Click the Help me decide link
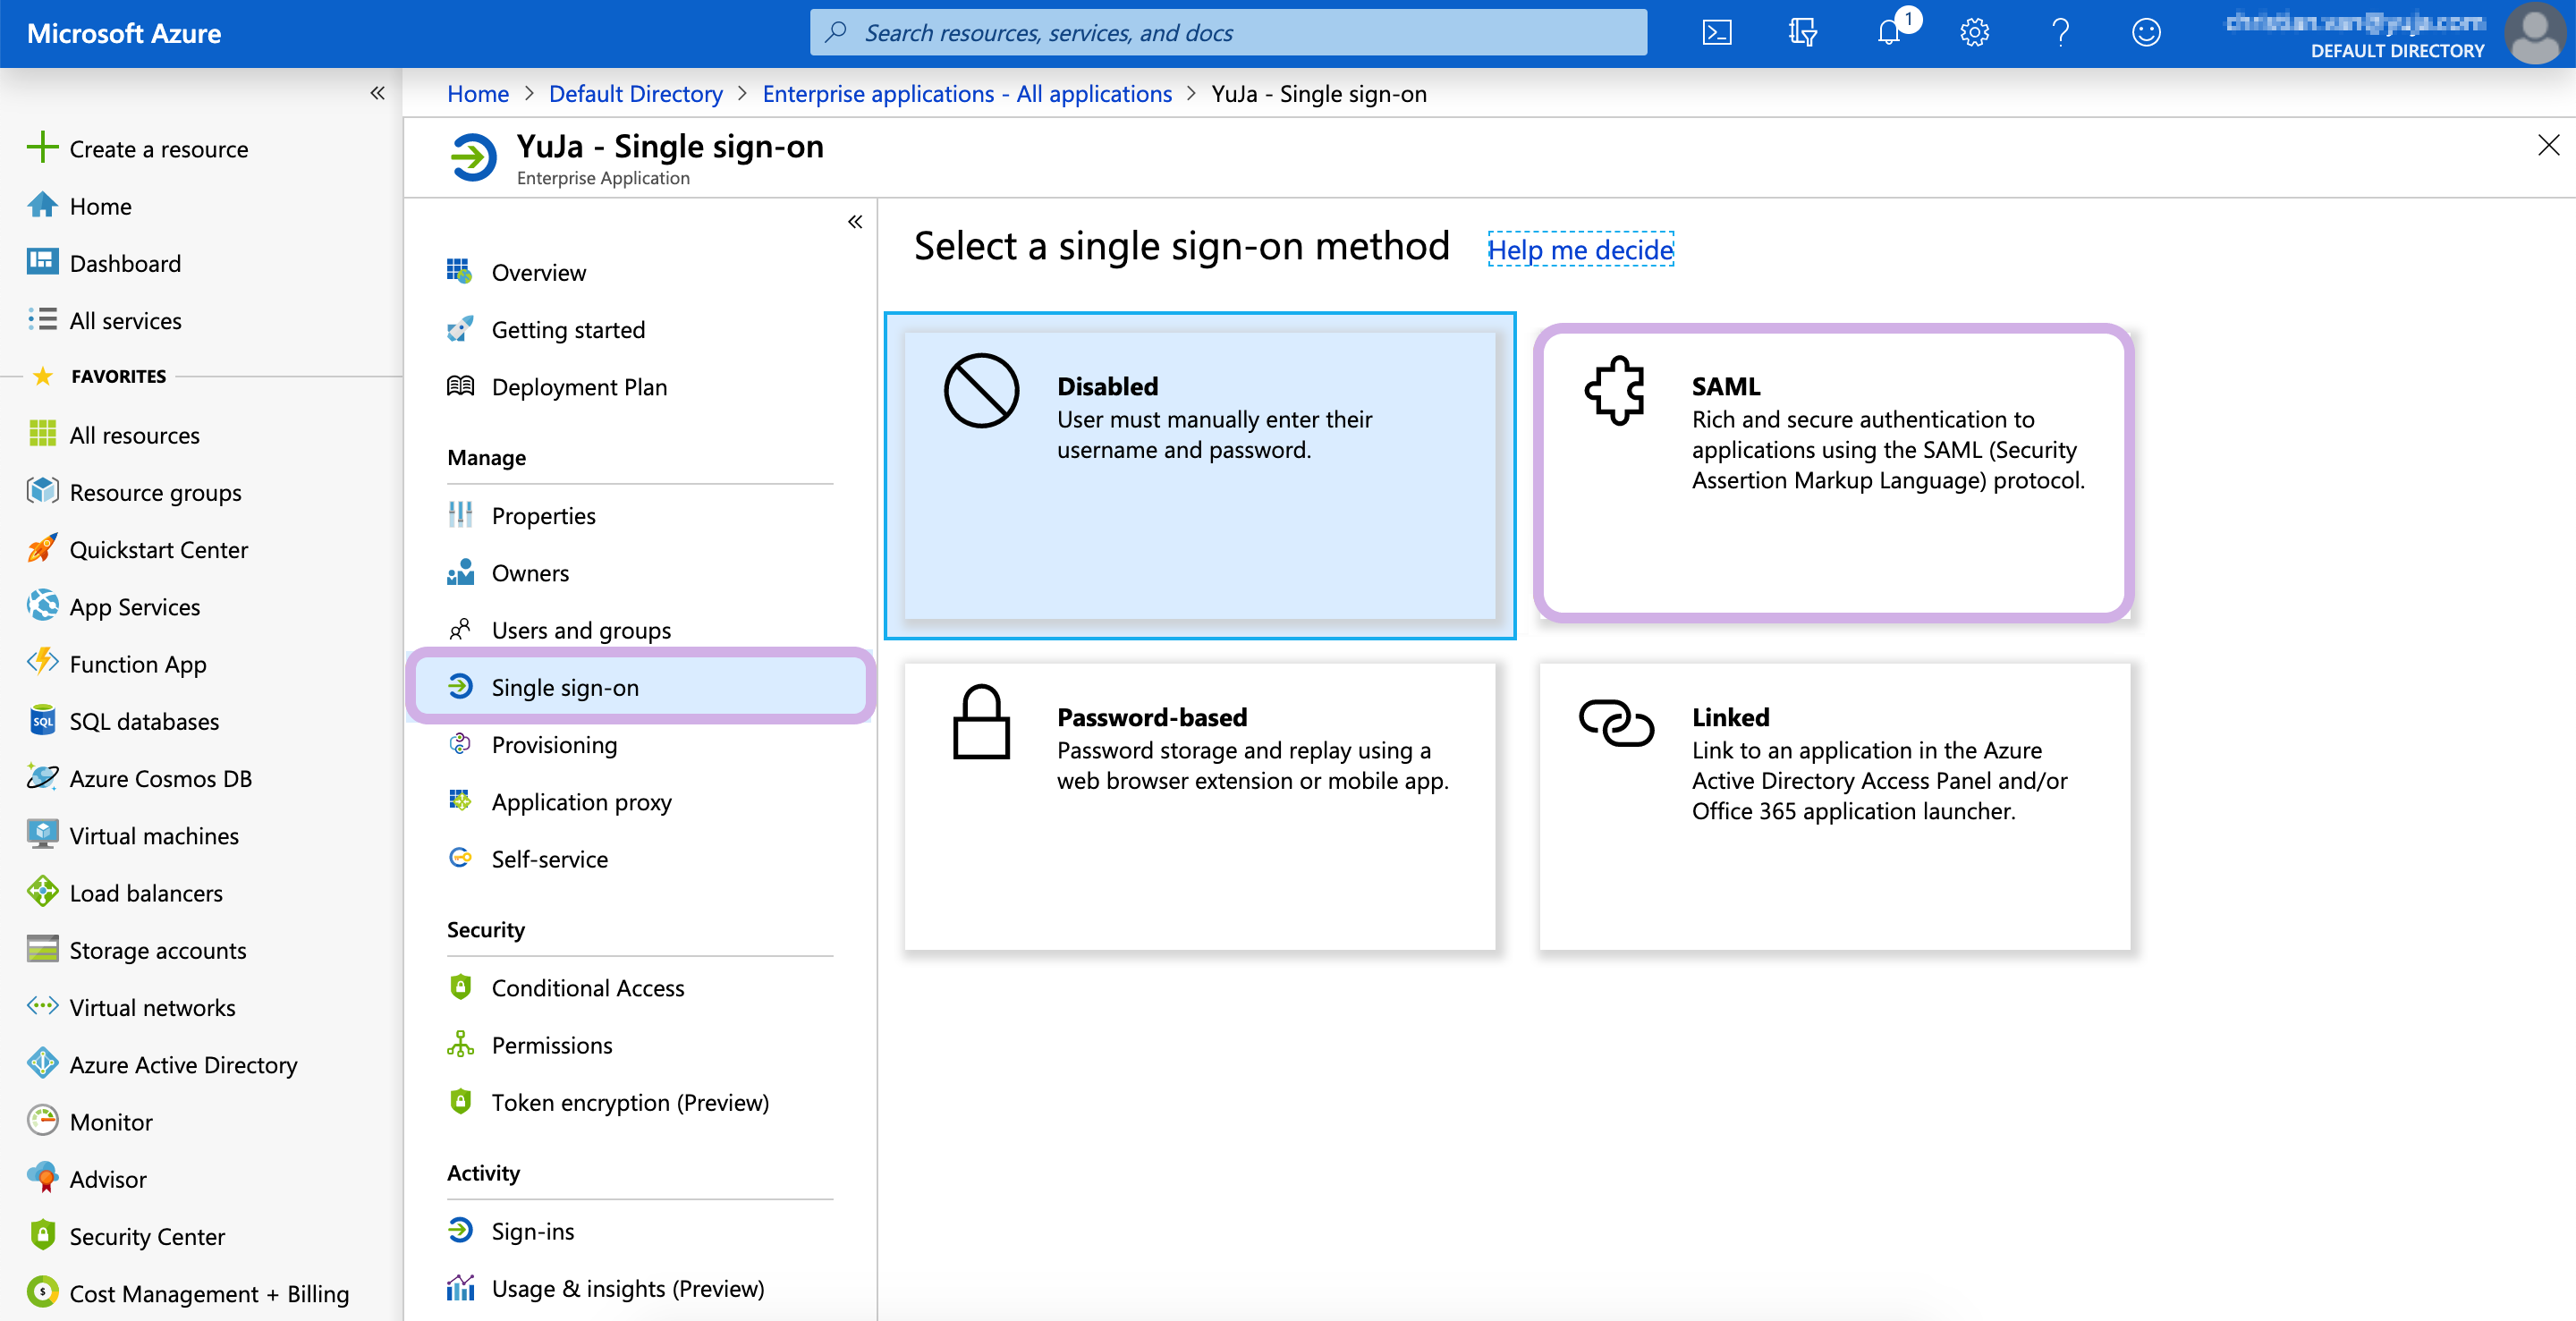The width and height of the screenshot is (2576, 1321). (1580, 249)
